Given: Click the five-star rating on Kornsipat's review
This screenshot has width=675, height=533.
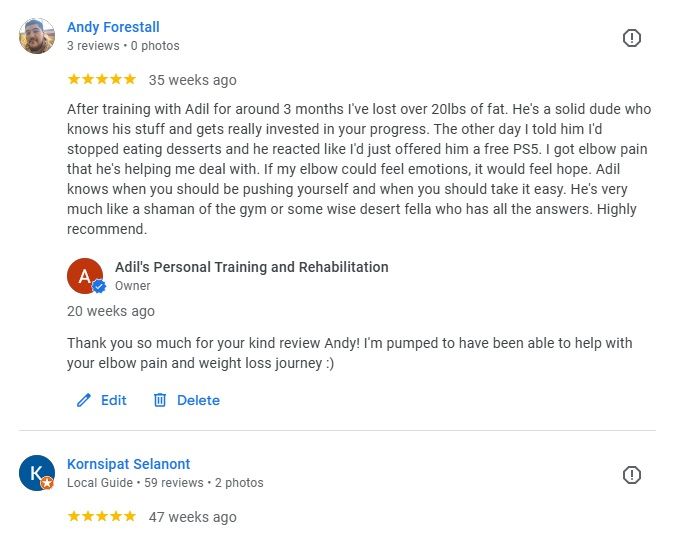Looking at the screenshot, I should [x=101, y=516].
